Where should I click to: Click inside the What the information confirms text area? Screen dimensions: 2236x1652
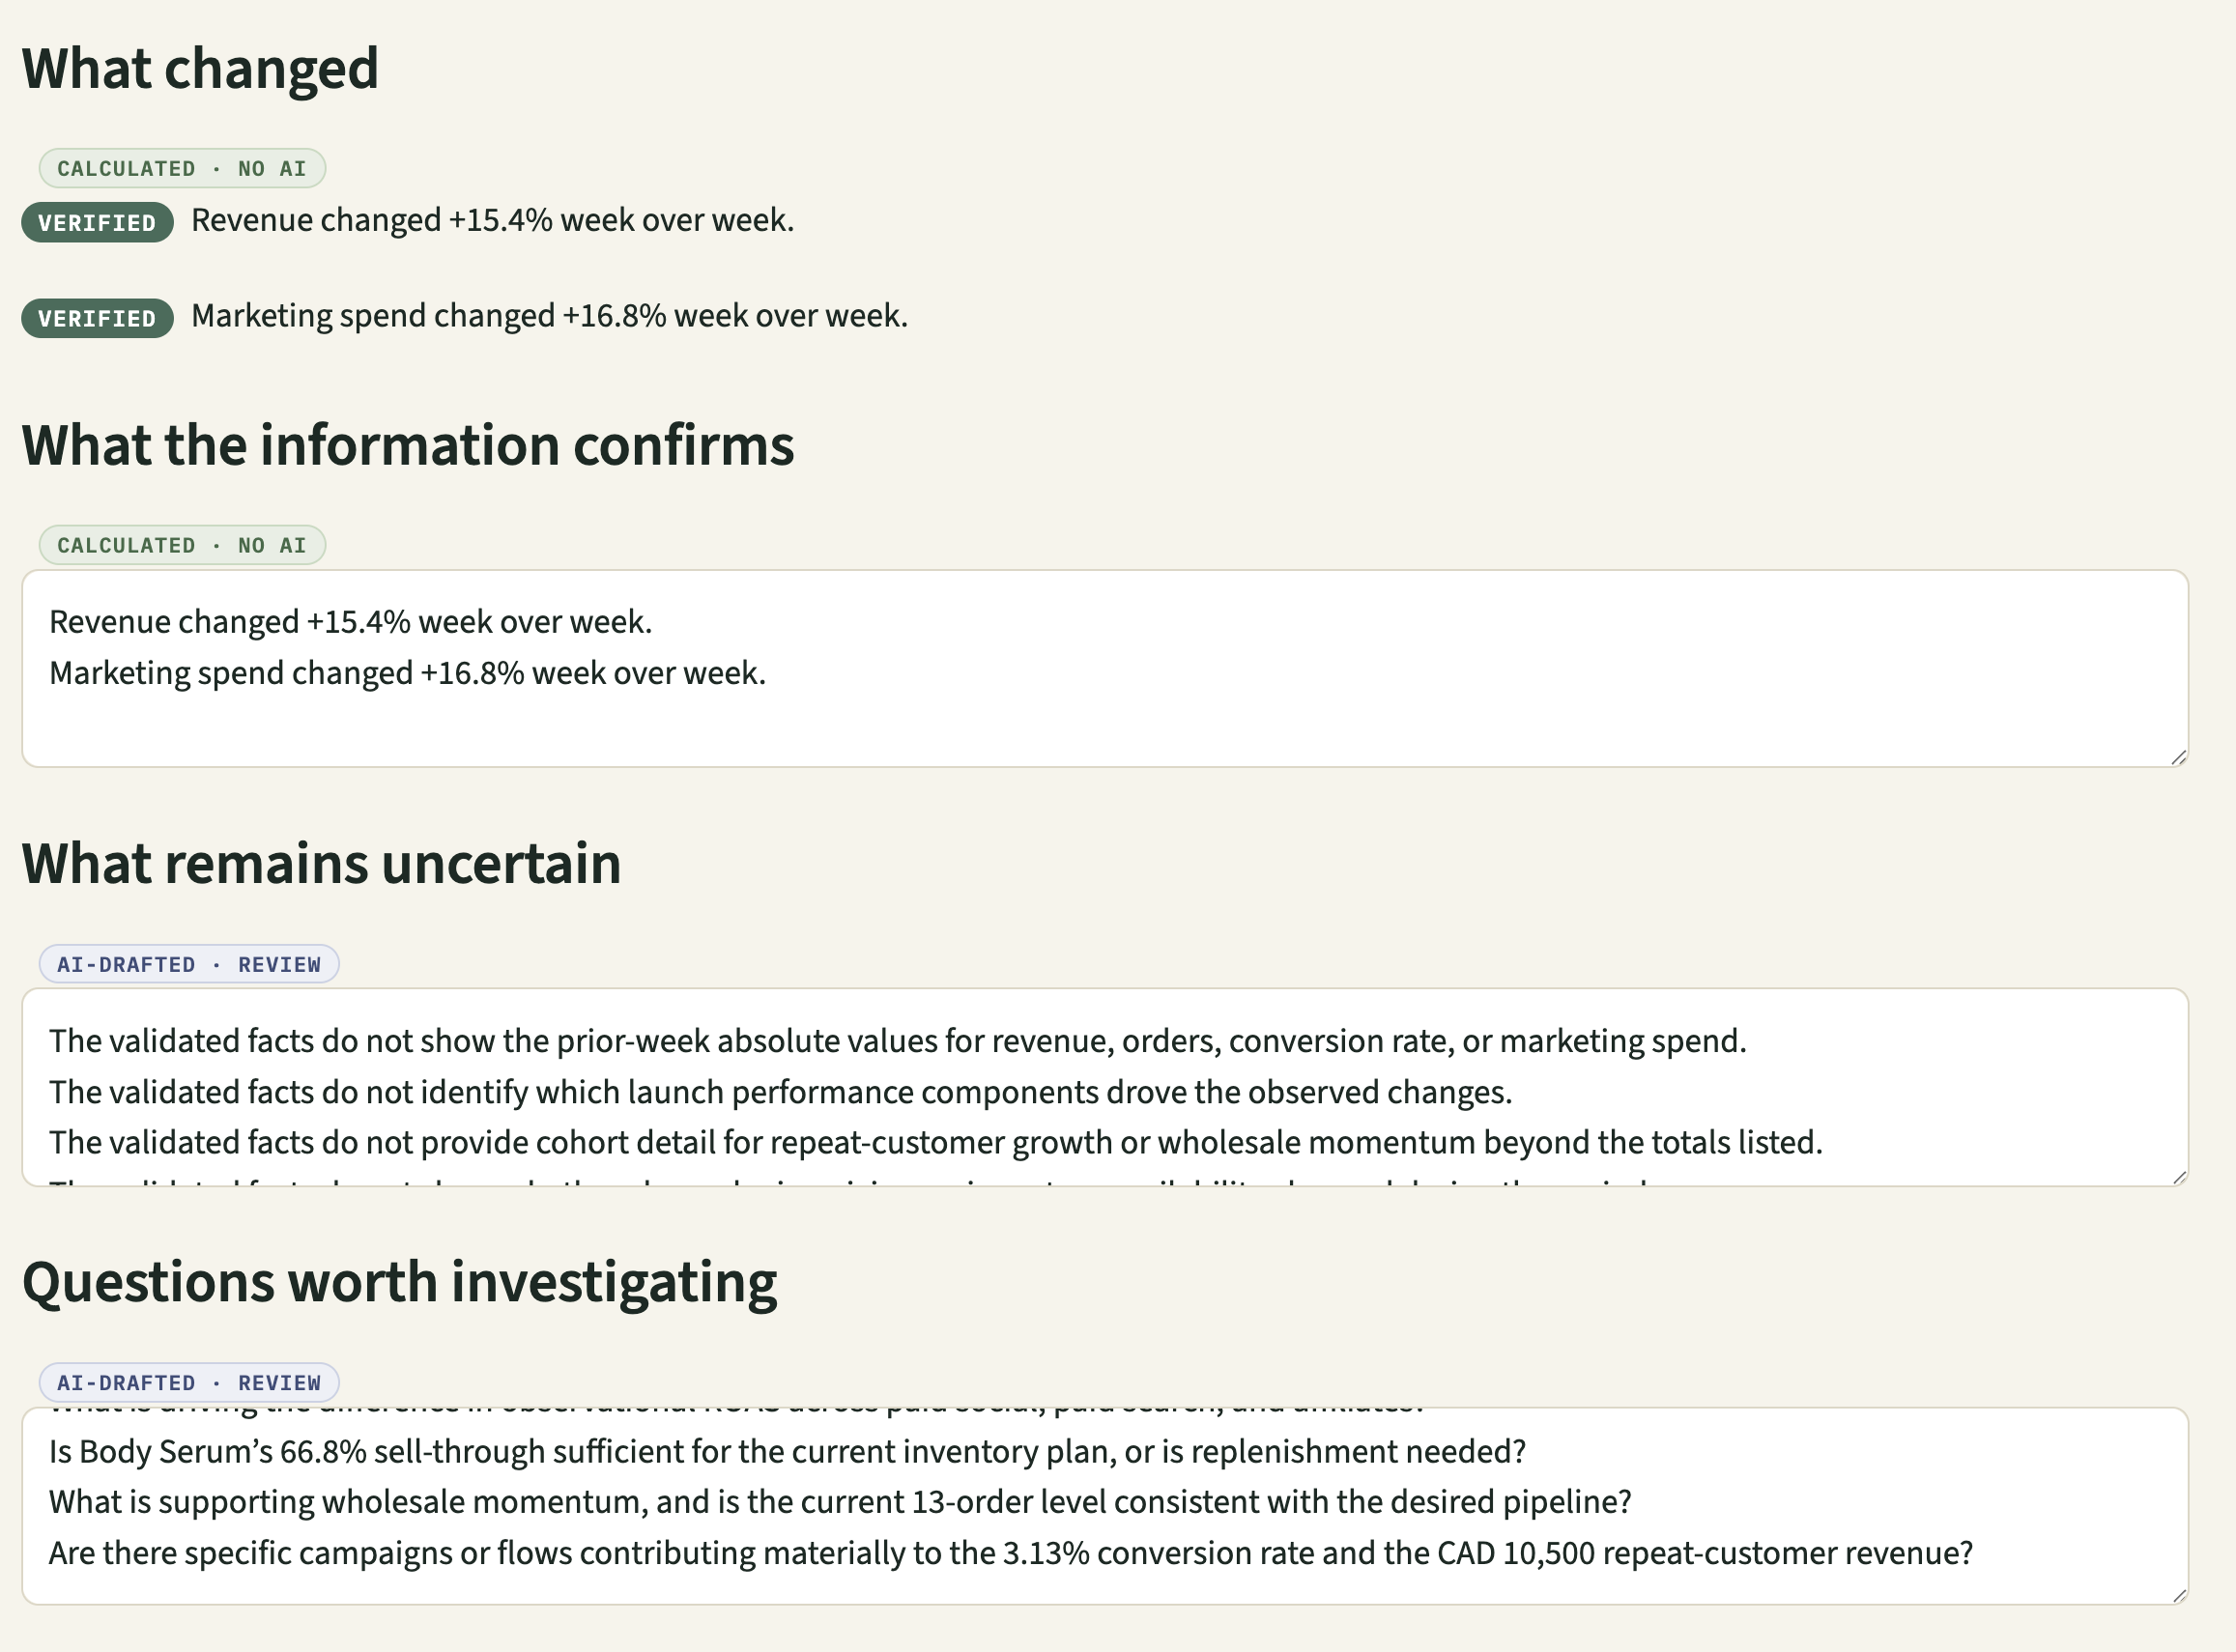[1105, 669]
